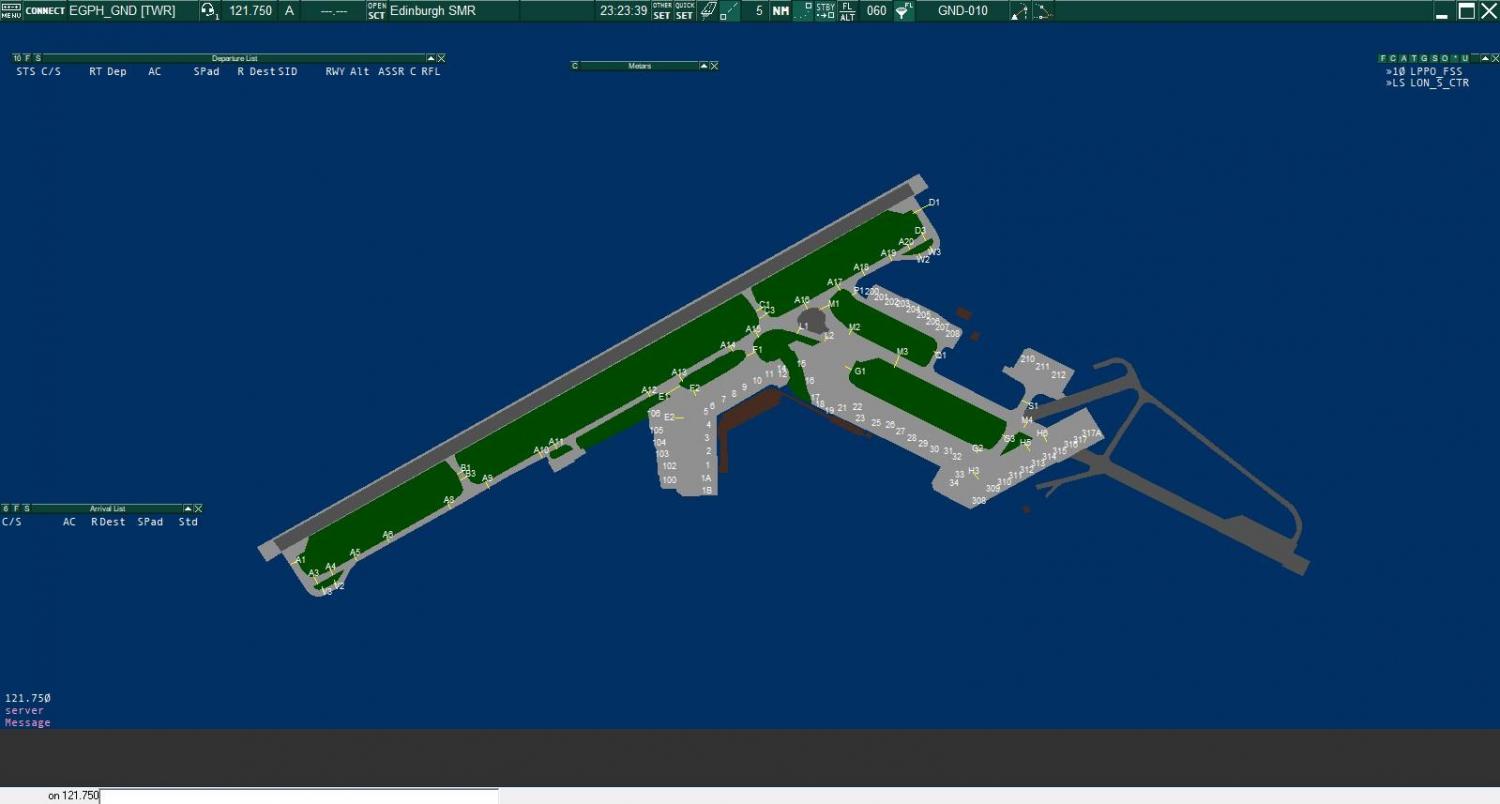Click the message input field at bottom

298,796
